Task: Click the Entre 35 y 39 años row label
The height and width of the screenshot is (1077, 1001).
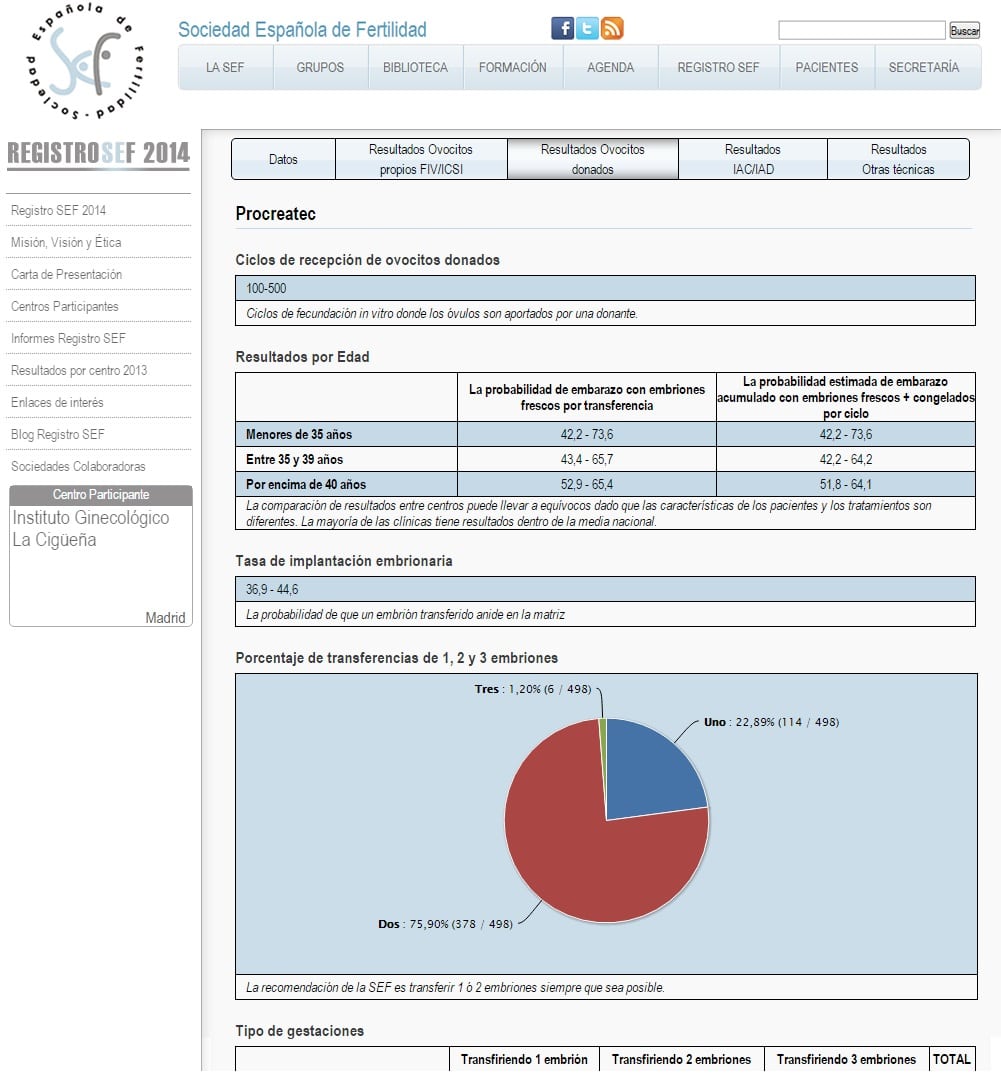Action: tap(294, 459)
